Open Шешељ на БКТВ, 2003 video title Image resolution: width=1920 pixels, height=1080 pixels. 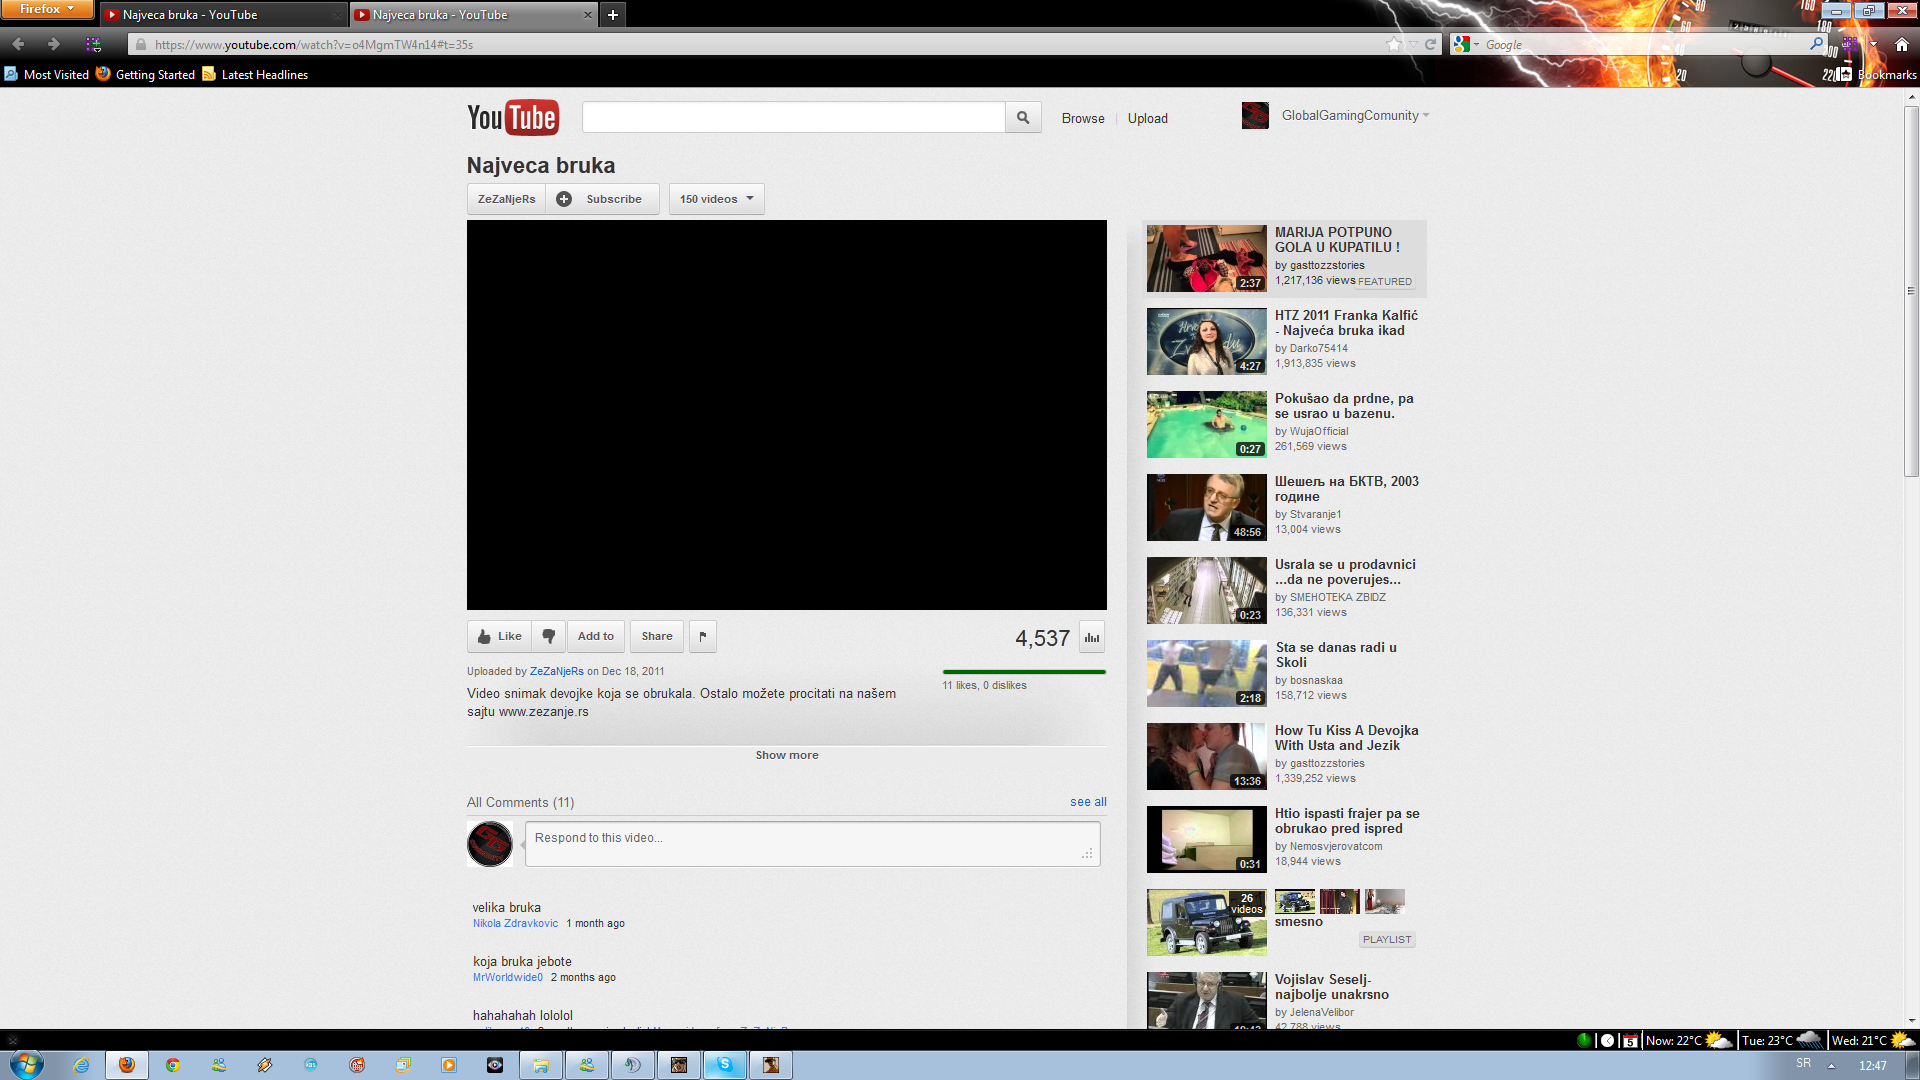tap(1346, 489)
